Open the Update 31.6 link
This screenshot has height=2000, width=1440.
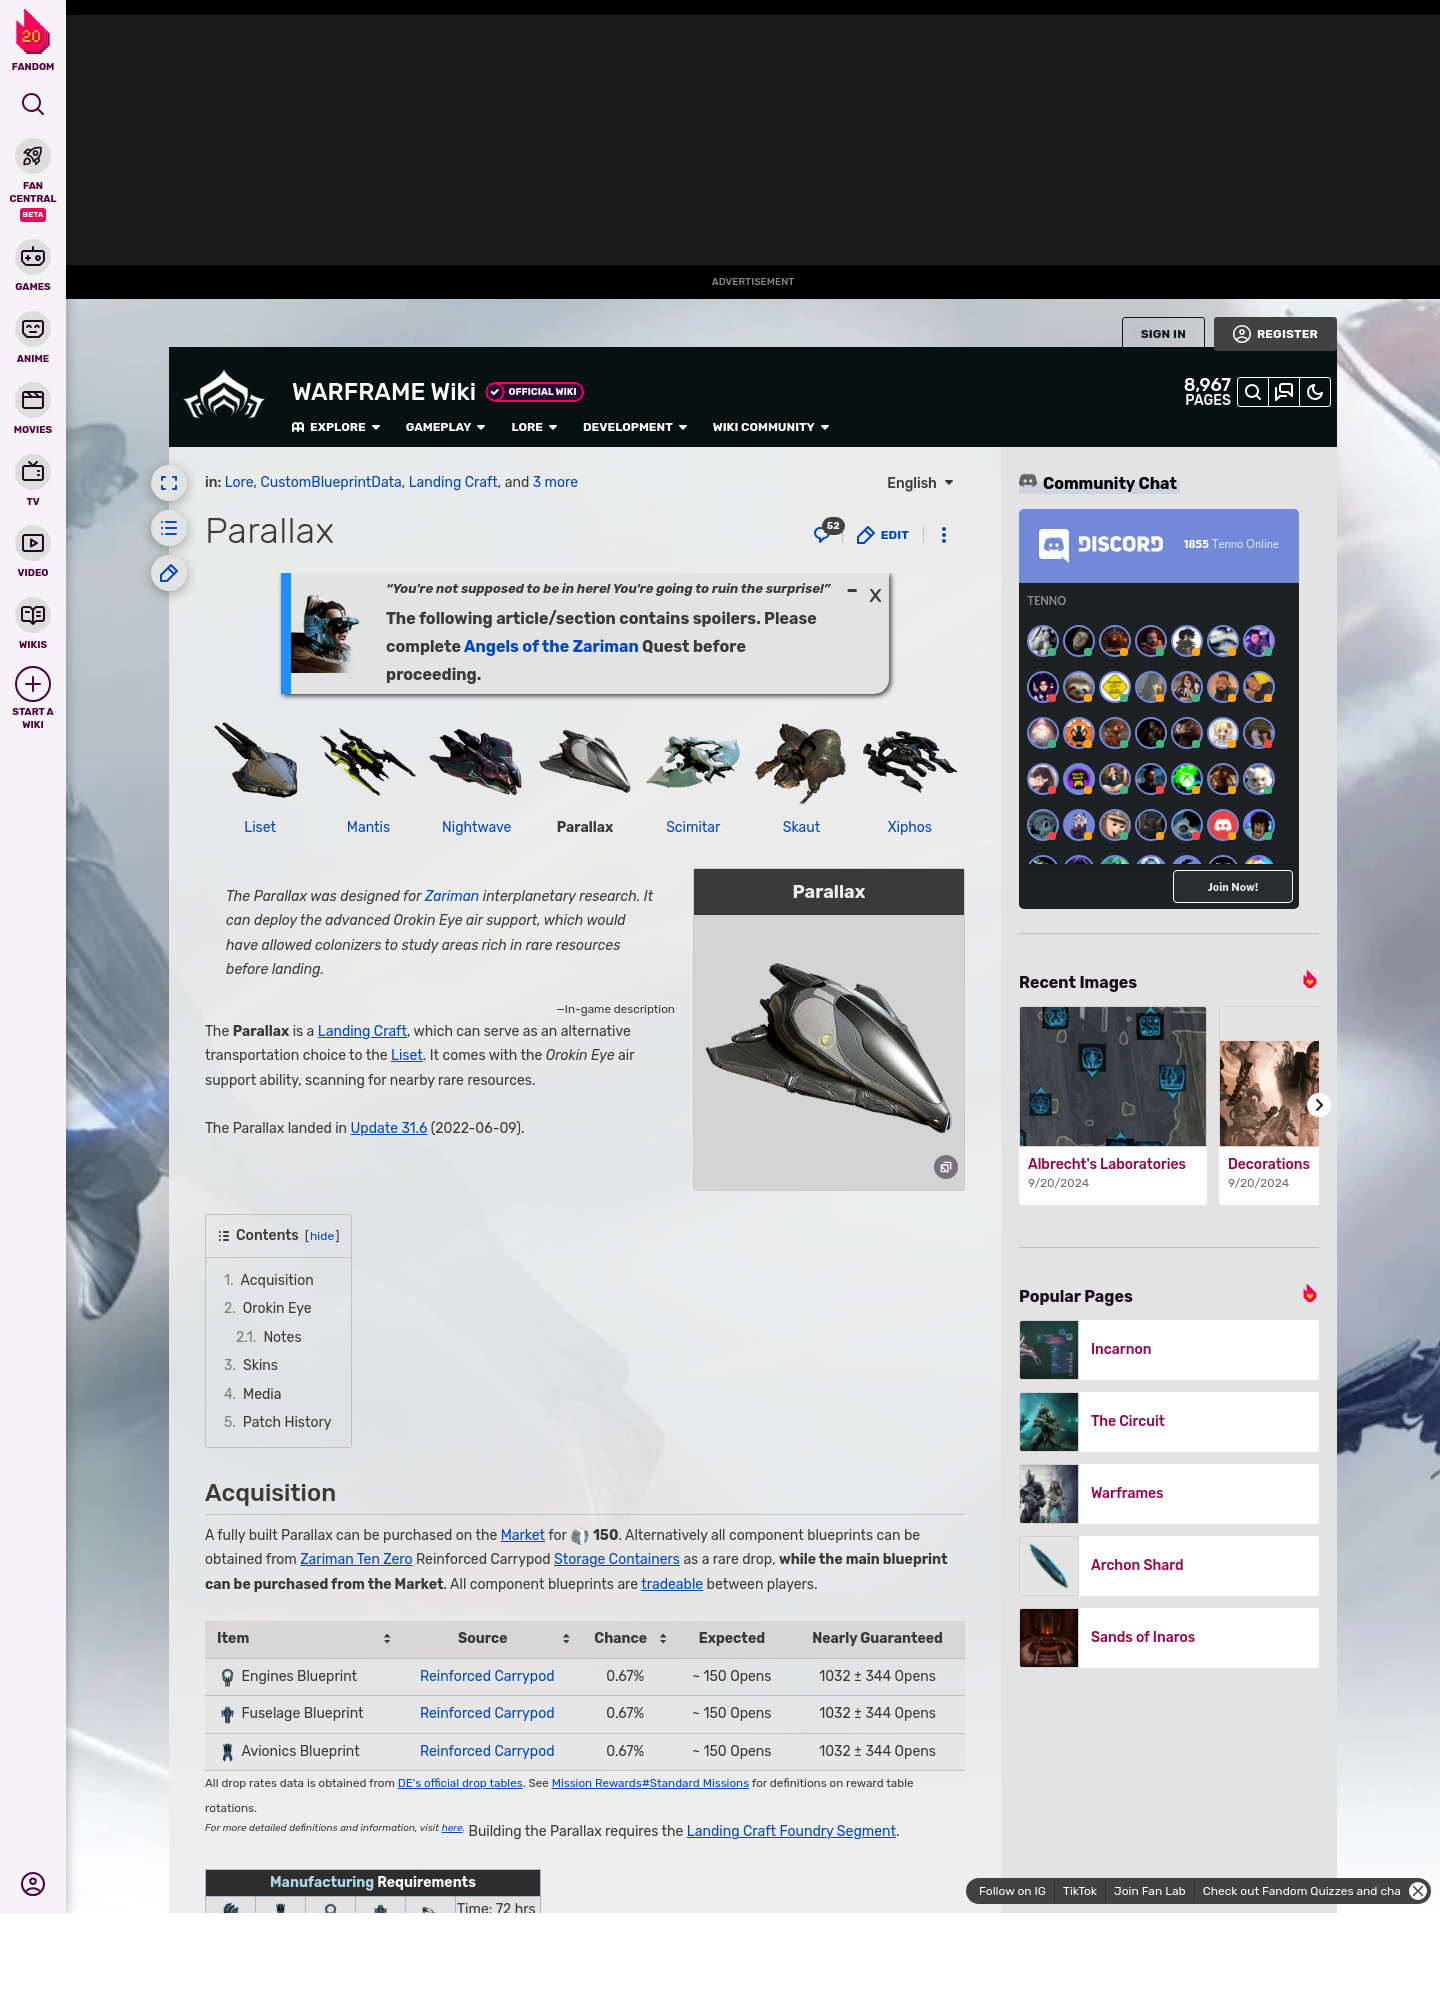point(388,1128)
